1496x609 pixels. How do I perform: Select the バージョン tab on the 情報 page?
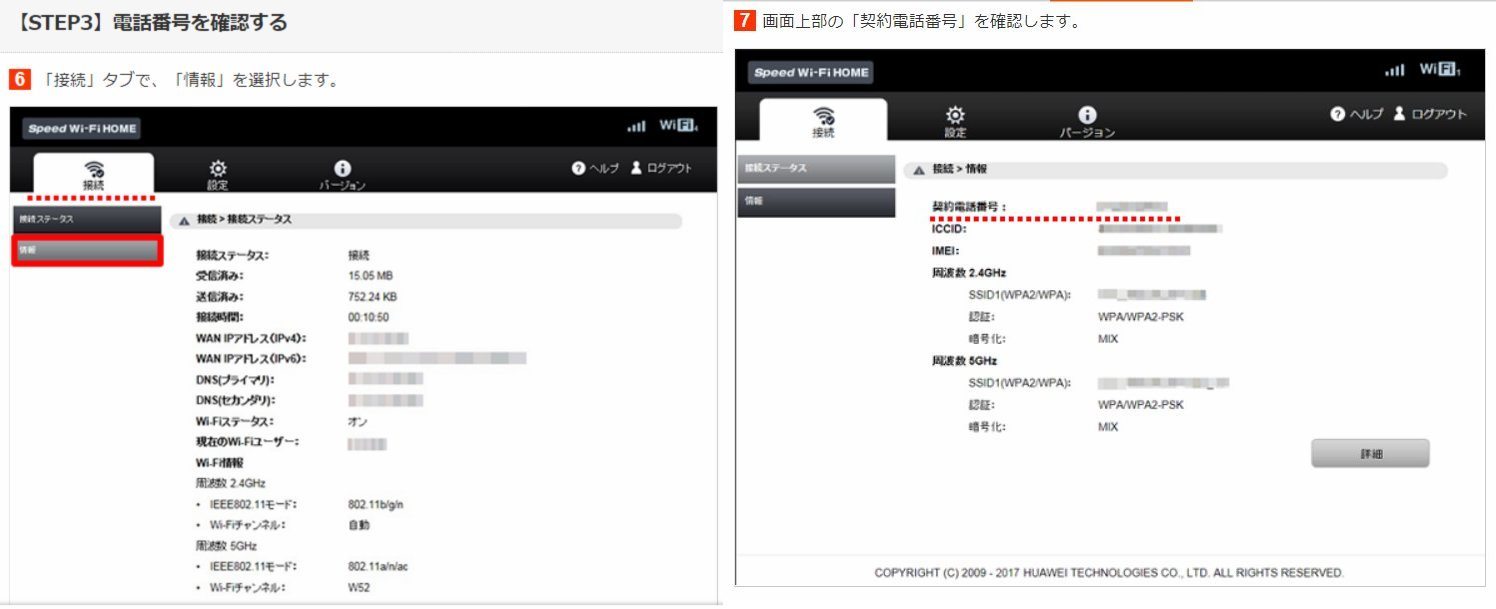[1087, 121]
